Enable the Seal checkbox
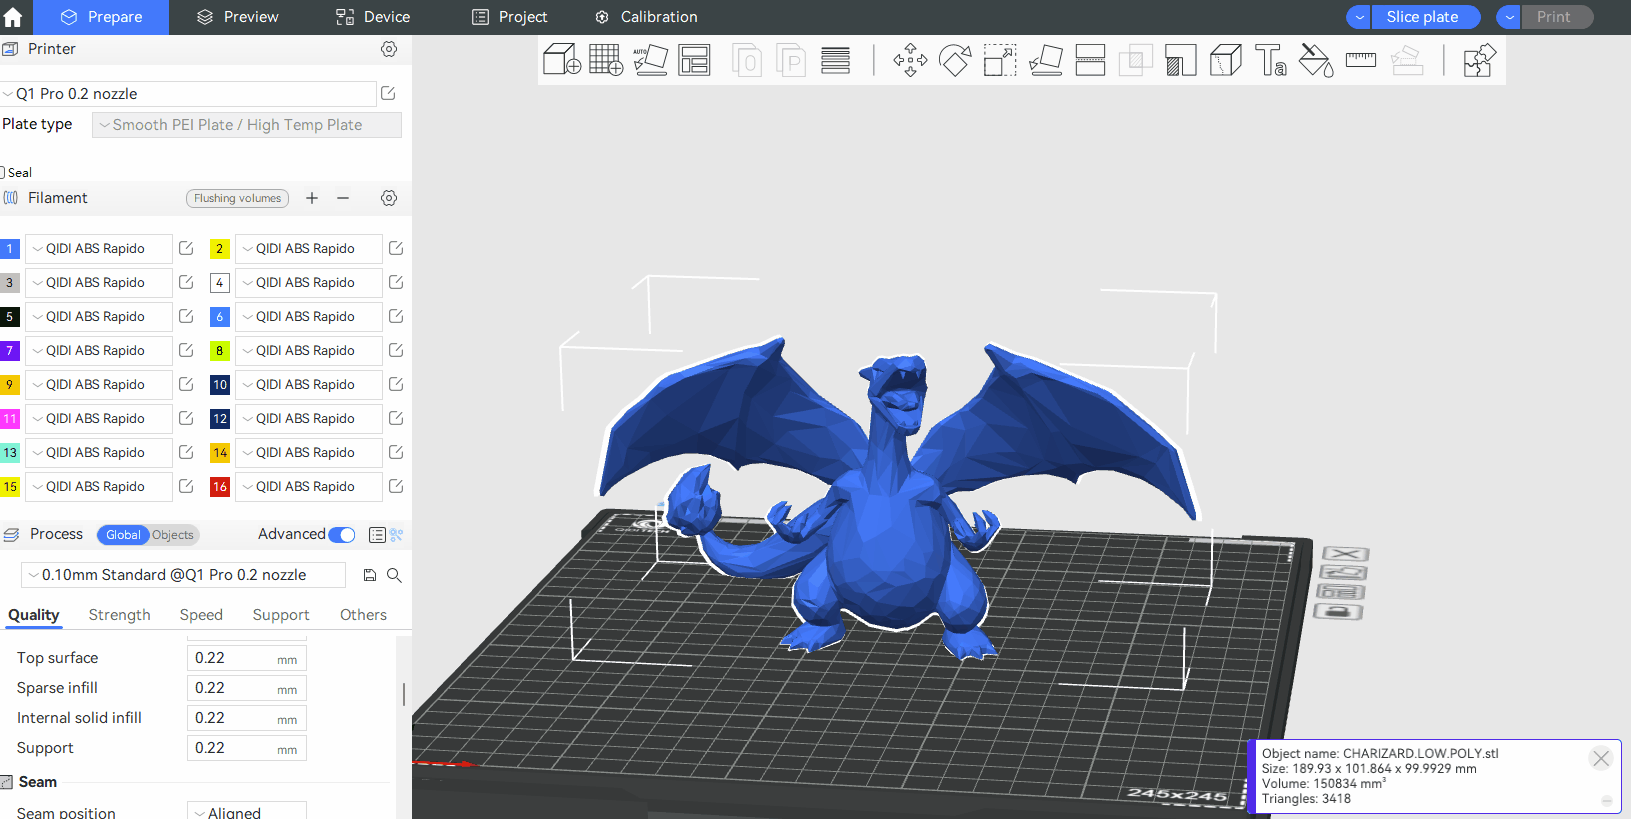1631x819 pixels. point(3,172)
